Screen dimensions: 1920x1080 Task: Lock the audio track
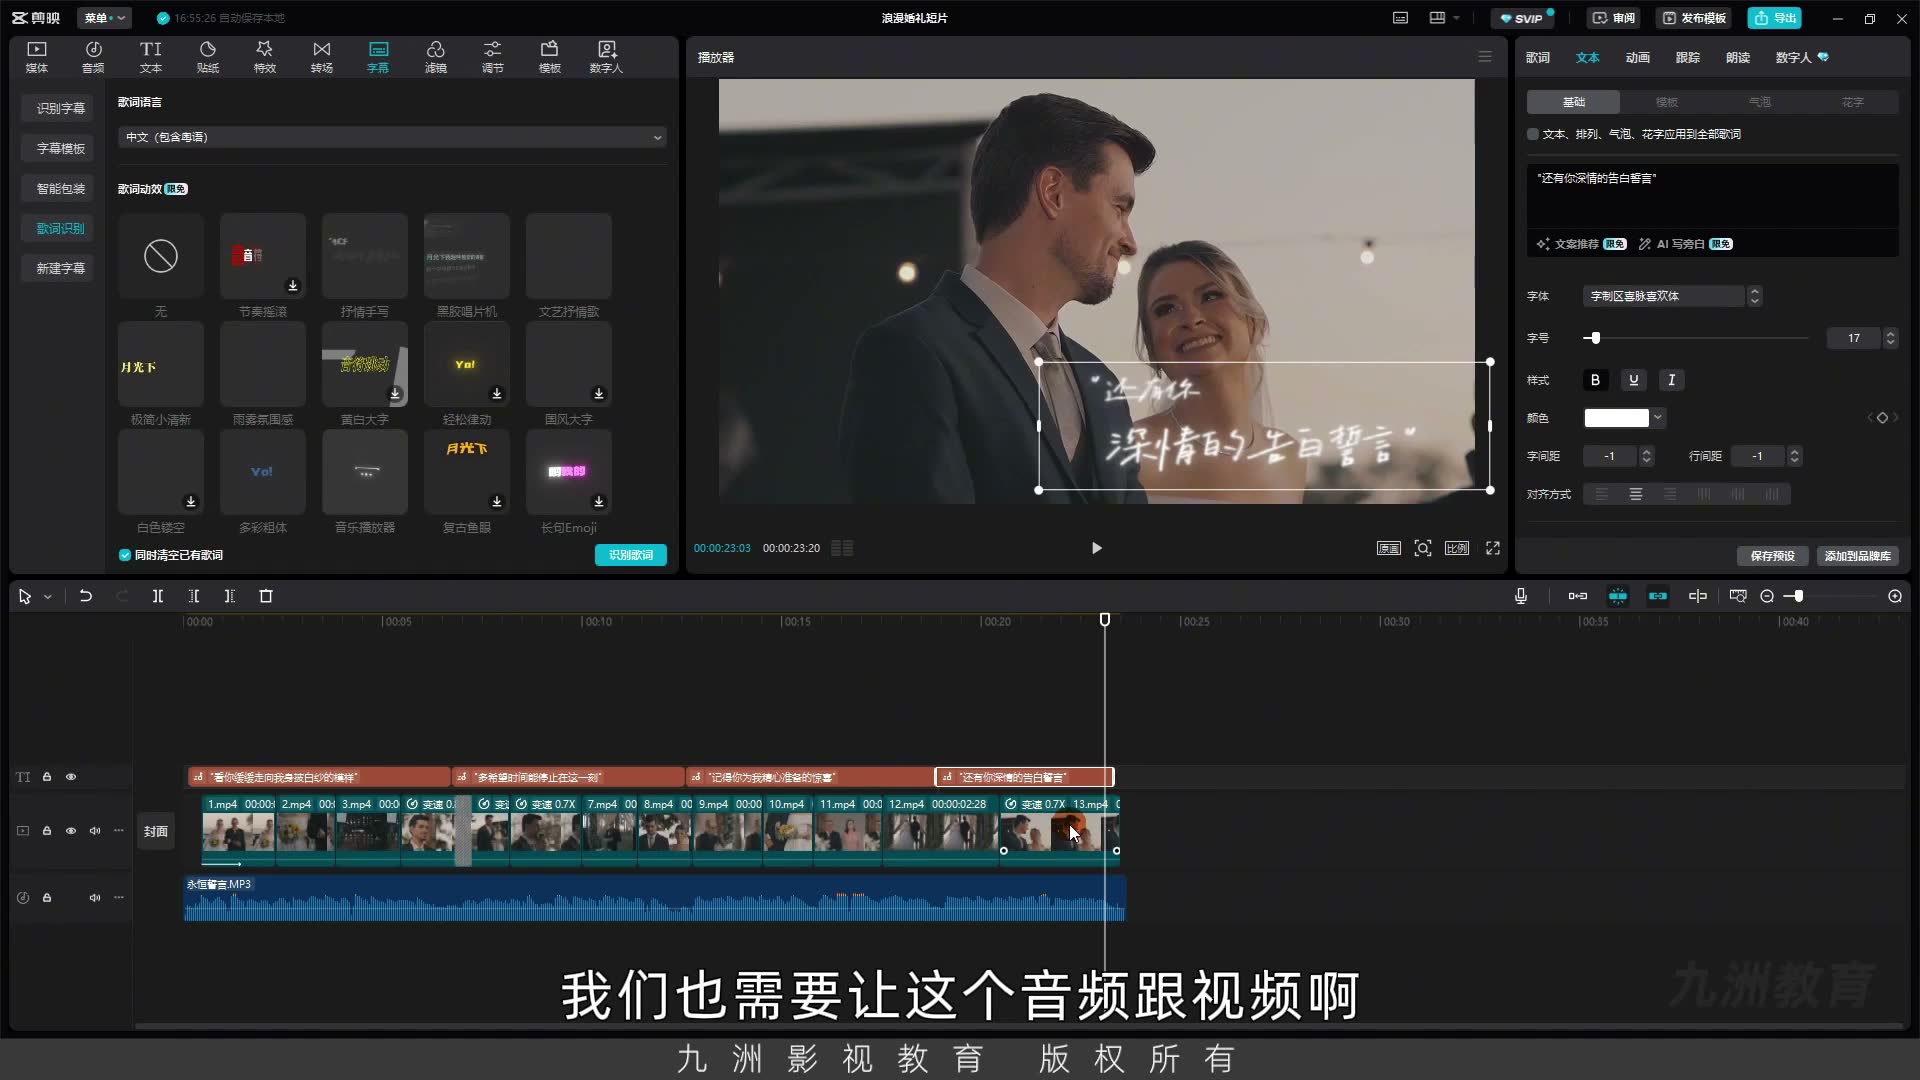click(47, 898)
